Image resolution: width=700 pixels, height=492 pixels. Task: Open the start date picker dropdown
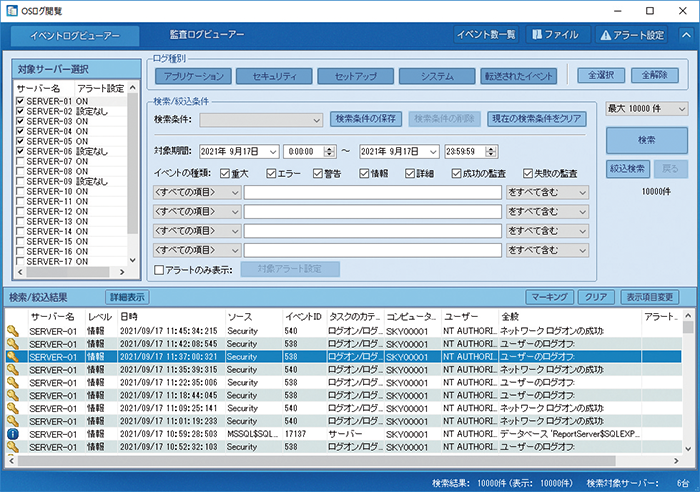[273, 152]
